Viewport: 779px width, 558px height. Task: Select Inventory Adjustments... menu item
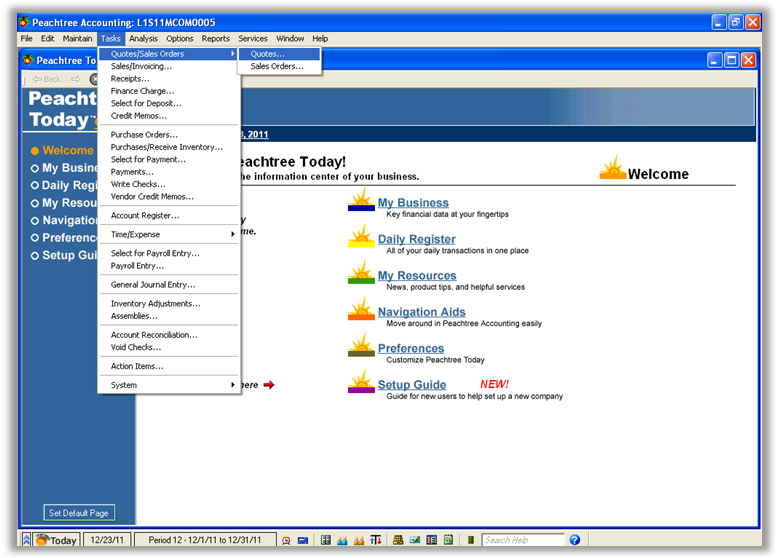[x=169, y=304]
